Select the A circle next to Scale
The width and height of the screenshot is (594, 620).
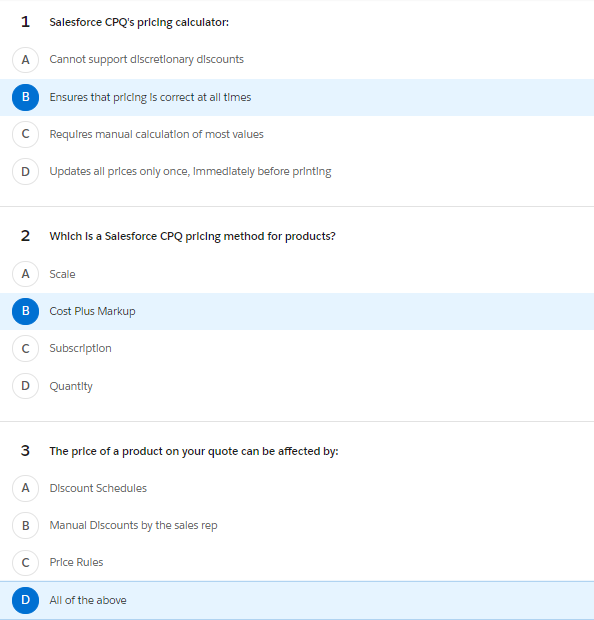click(25, 274)
